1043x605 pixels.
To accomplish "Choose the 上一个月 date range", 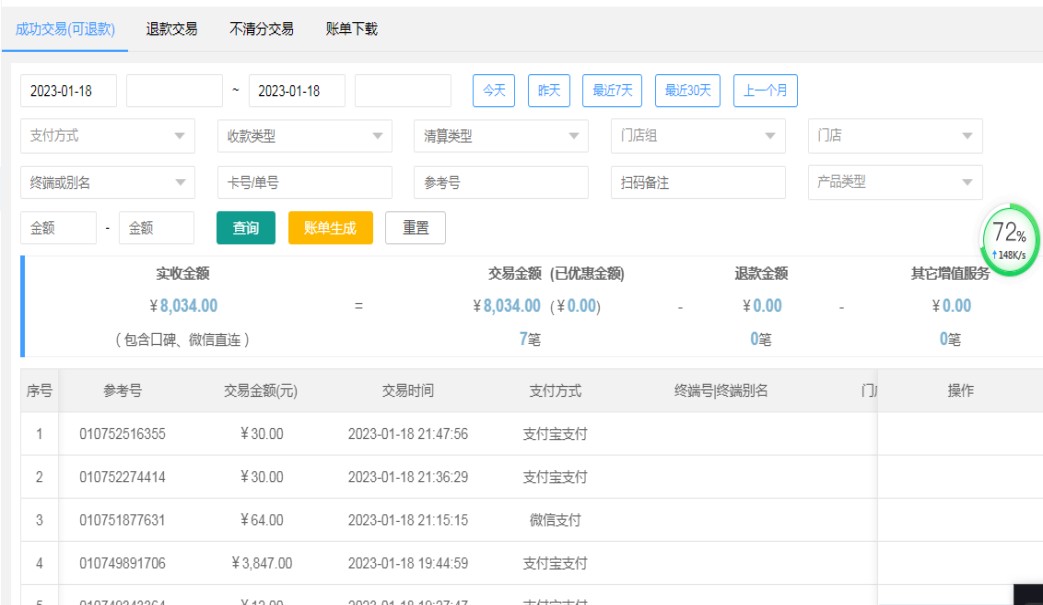I will click(765, 90).
